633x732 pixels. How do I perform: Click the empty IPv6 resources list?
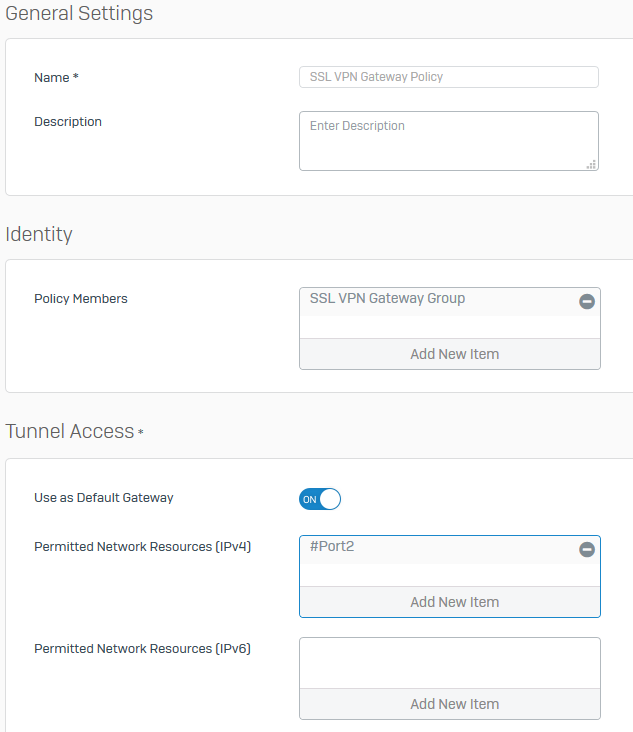coord(450,663)
